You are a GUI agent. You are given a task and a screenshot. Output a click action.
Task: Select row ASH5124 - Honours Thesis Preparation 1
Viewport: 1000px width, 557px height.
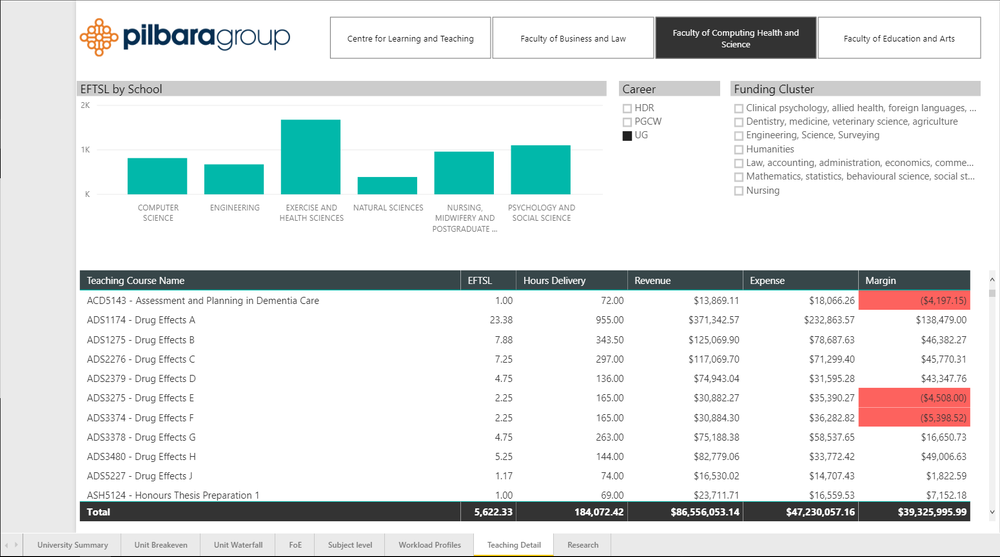click(x=525, y=494)
